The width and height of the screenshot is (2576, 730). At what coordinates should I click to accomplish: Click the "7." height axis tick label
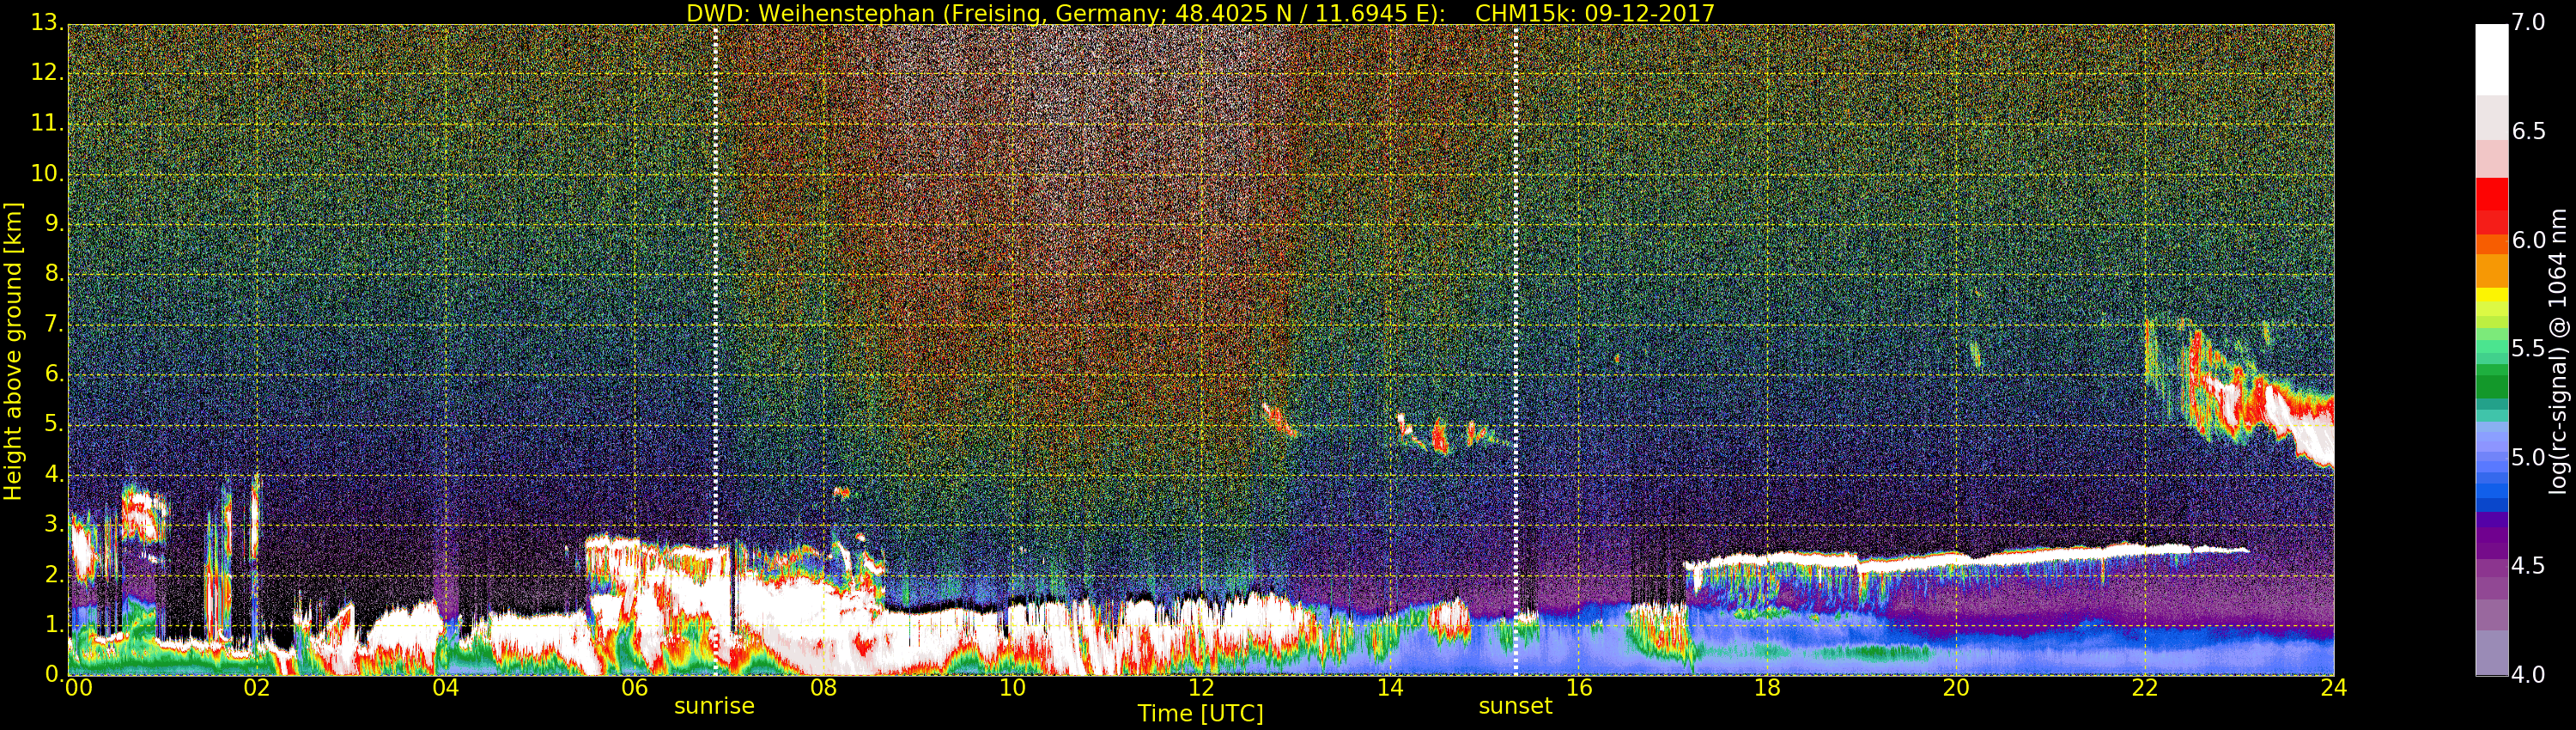coord(54,323)
